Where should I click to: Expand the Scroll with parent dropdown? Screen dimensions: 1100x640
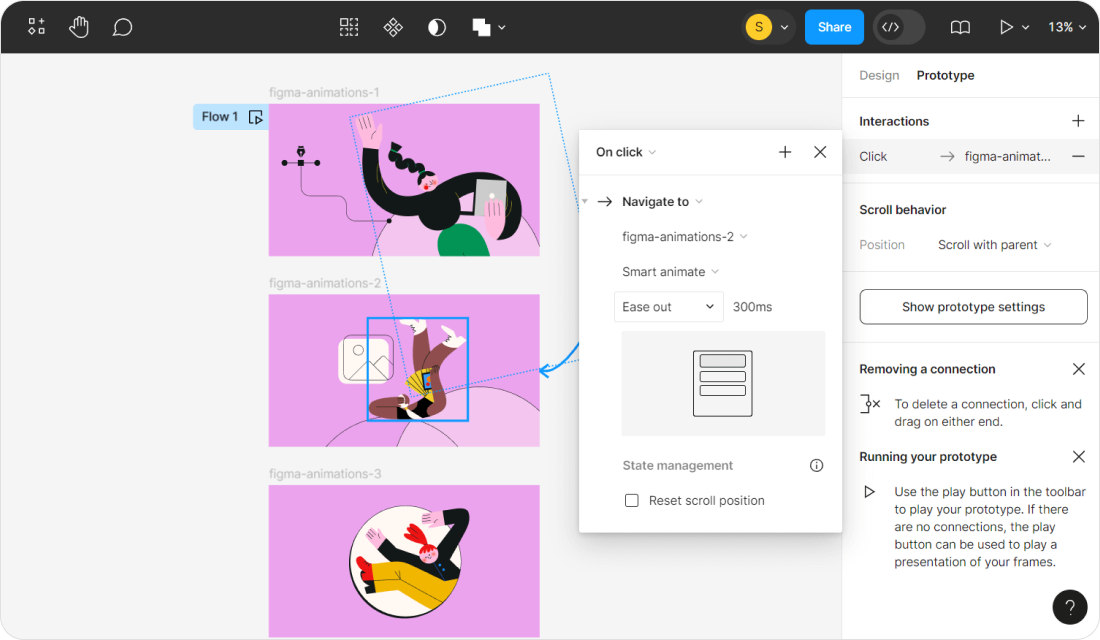(994, 245)
